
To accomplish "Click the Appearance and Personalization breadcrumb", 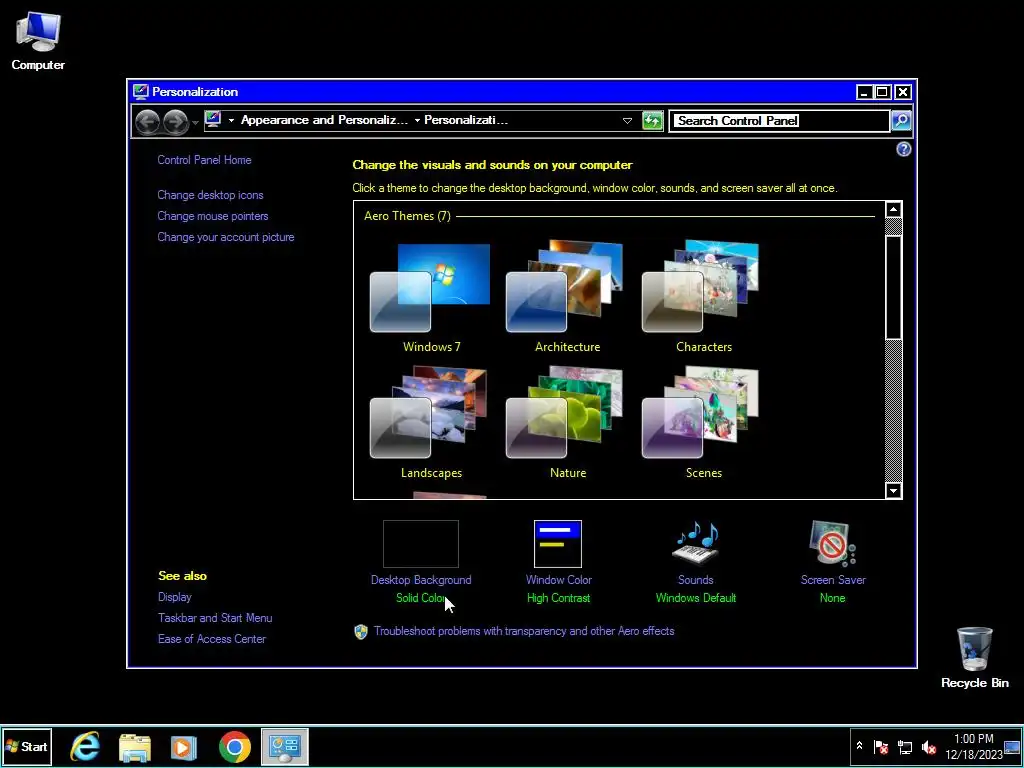I will 325,120.
